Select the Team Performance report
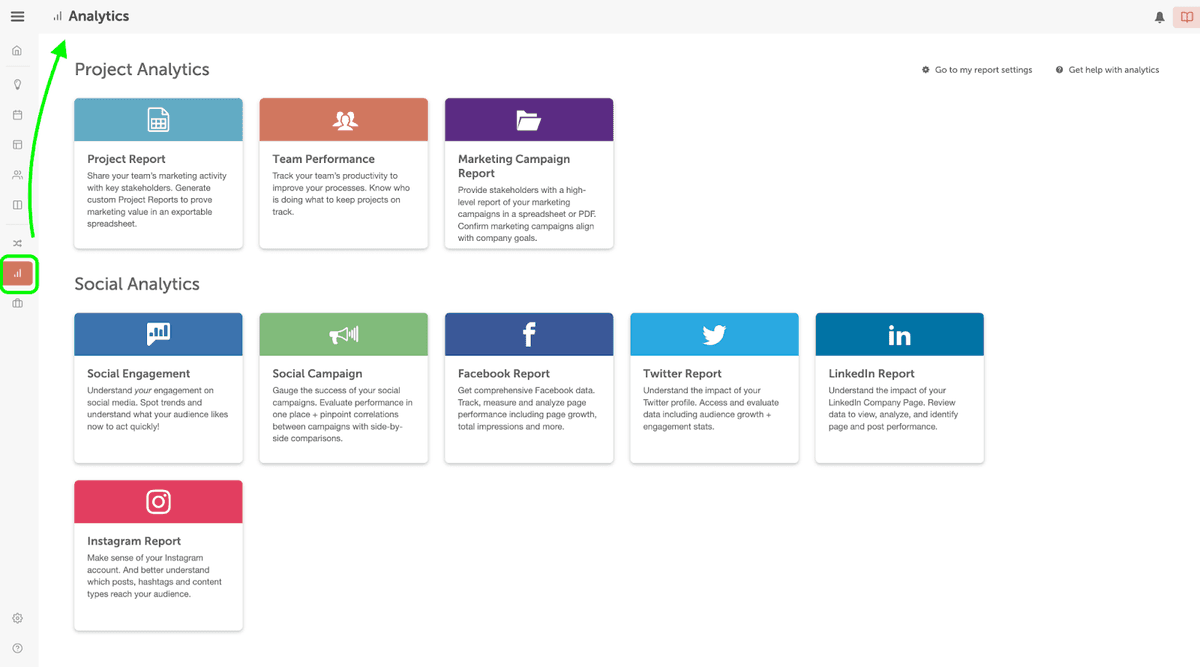The image size is (1200, 667). (x=343, y=173)
